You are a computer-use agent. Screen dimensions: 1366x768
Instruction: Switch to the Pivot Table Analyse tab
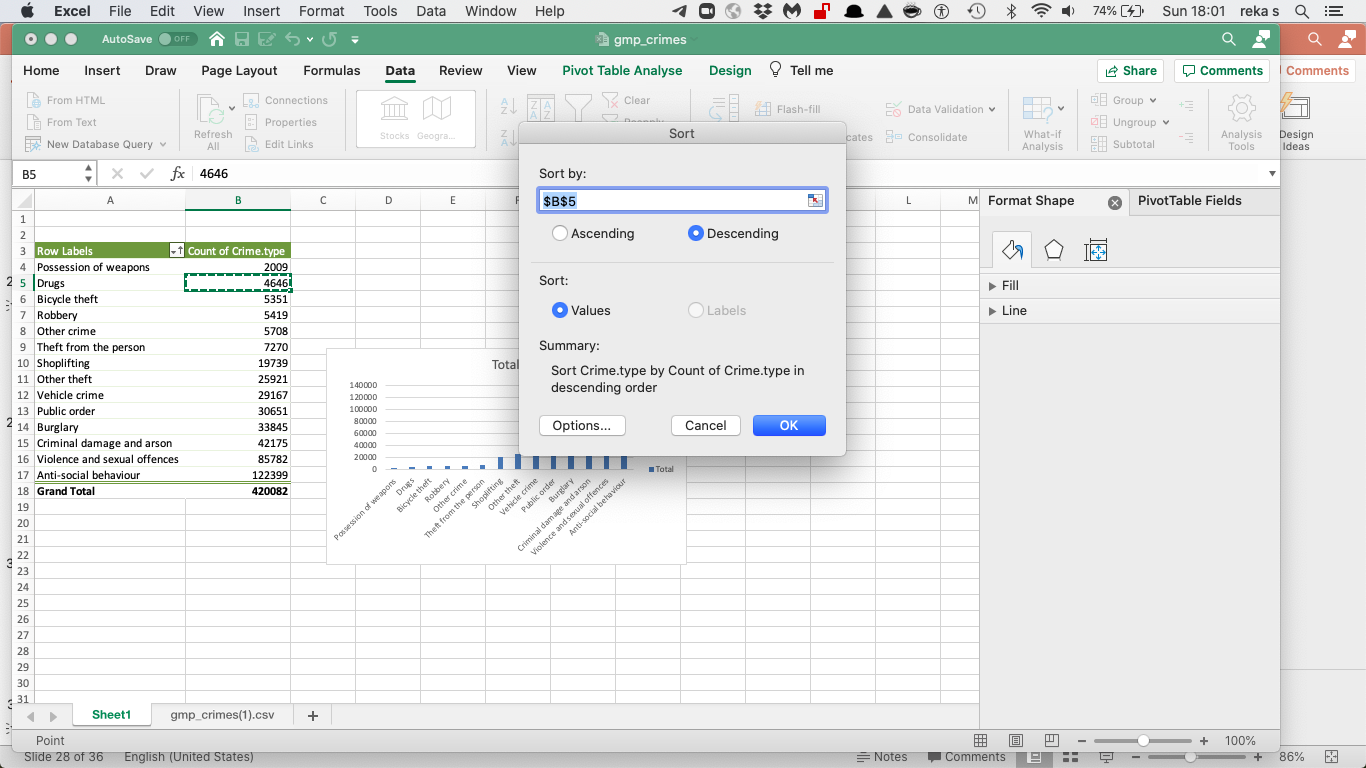pyautogui.click(x=622, y=70)
